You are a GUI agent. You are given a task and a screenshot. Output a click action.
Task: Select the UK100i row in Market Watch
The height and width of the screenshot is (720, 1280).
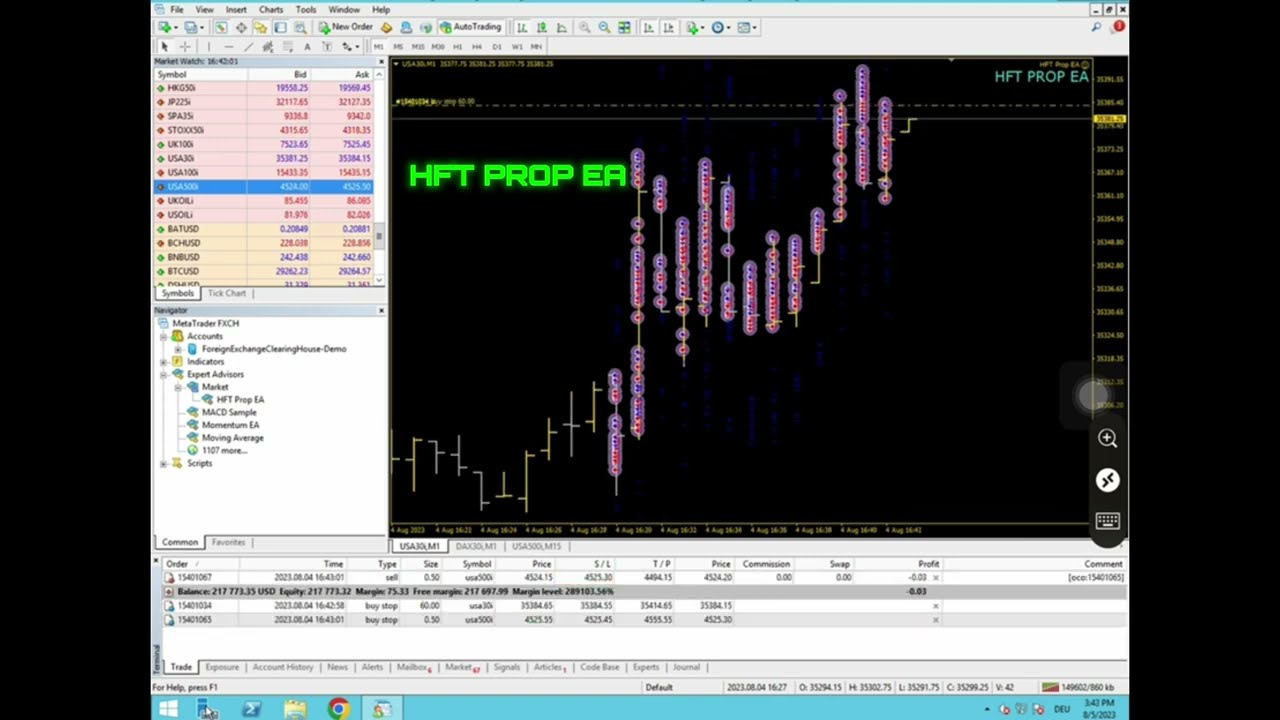tap(264, 144)
